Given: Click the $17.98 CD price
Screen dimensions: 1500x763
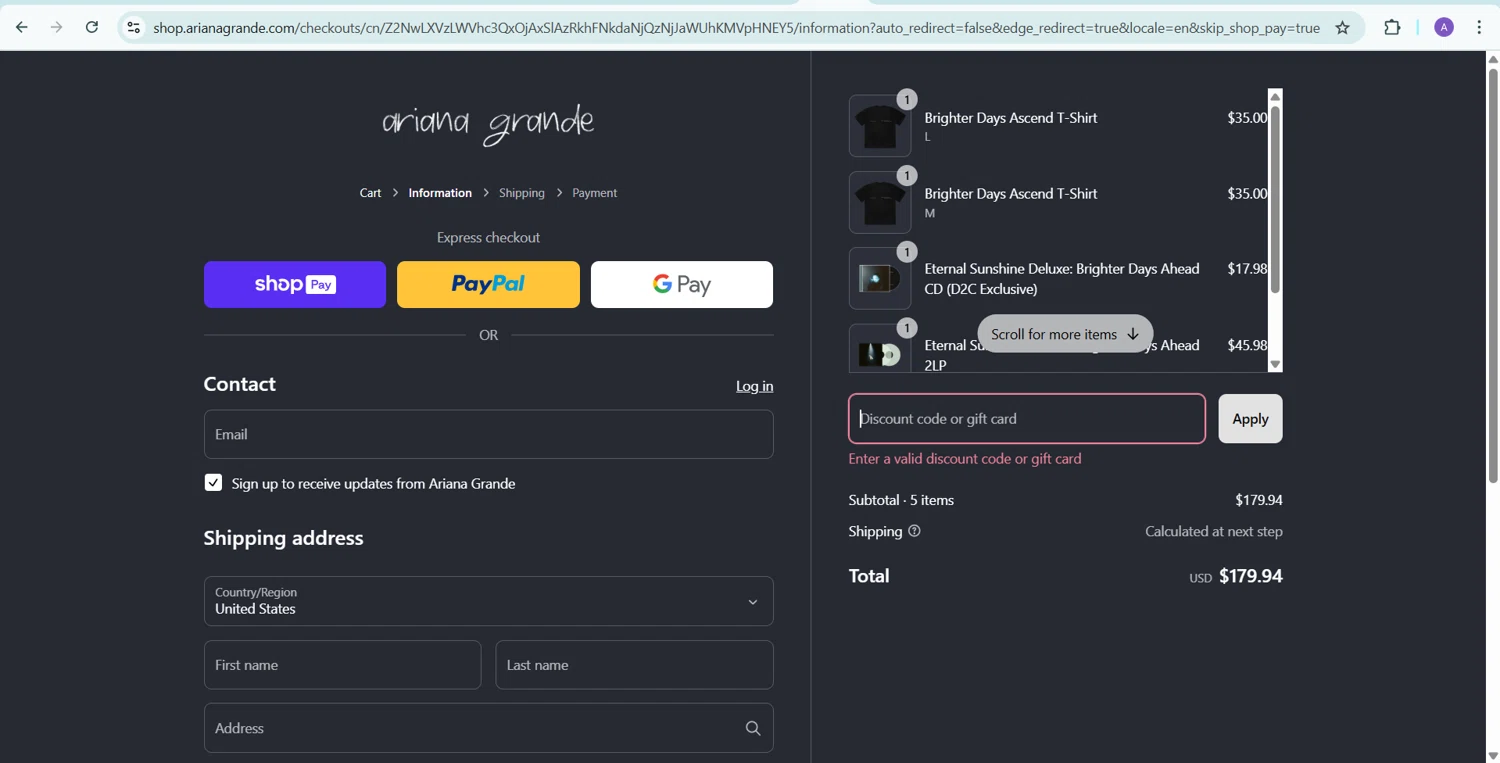Looking at the screenshot, I should point(1247,269).
